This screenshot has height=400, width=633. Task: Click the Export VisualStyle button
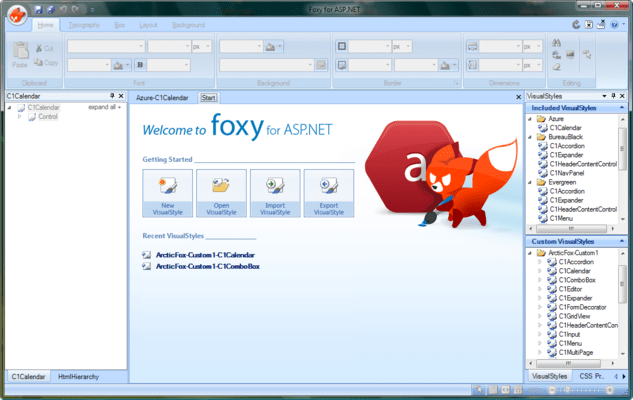pos(329,193)
